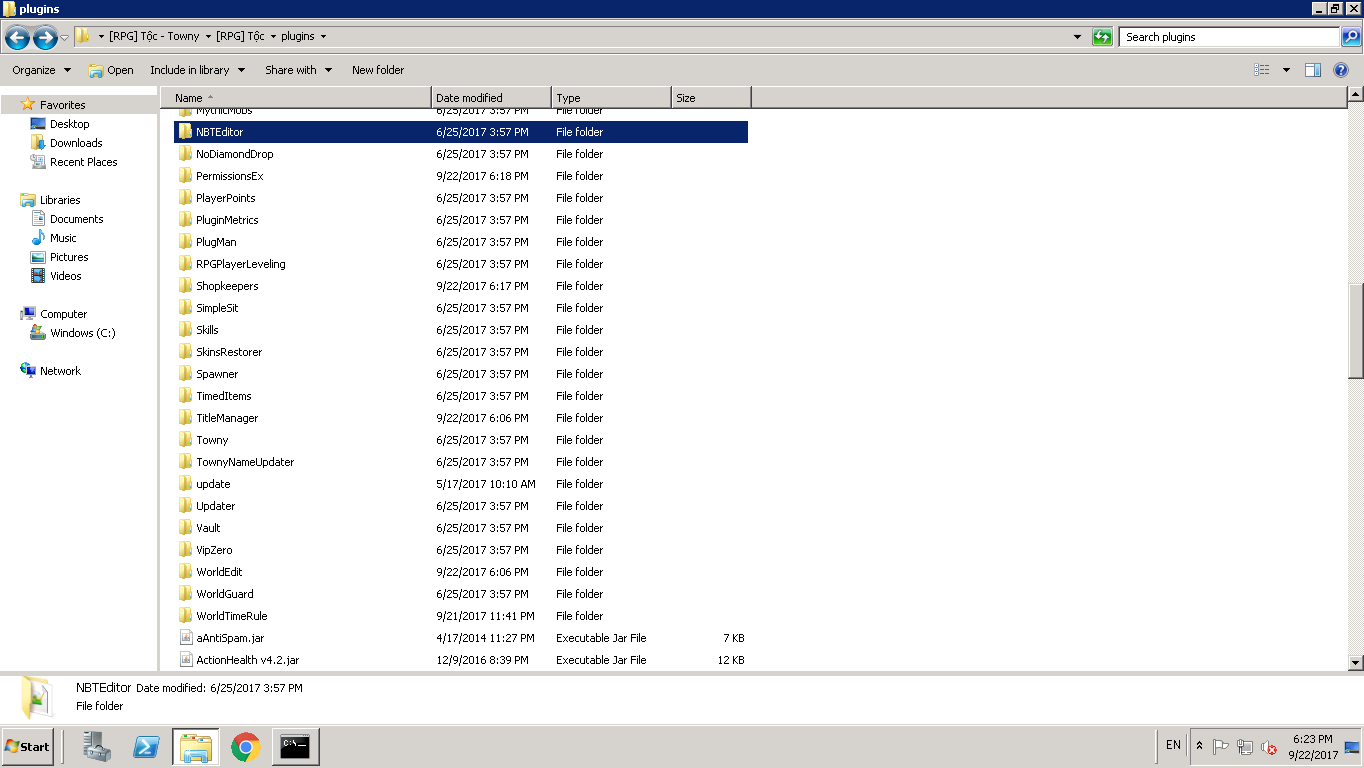Click the search magnifier icon
Image resolution: width=1364 pixels, height=768 pixels.
tap(1350, 37)
